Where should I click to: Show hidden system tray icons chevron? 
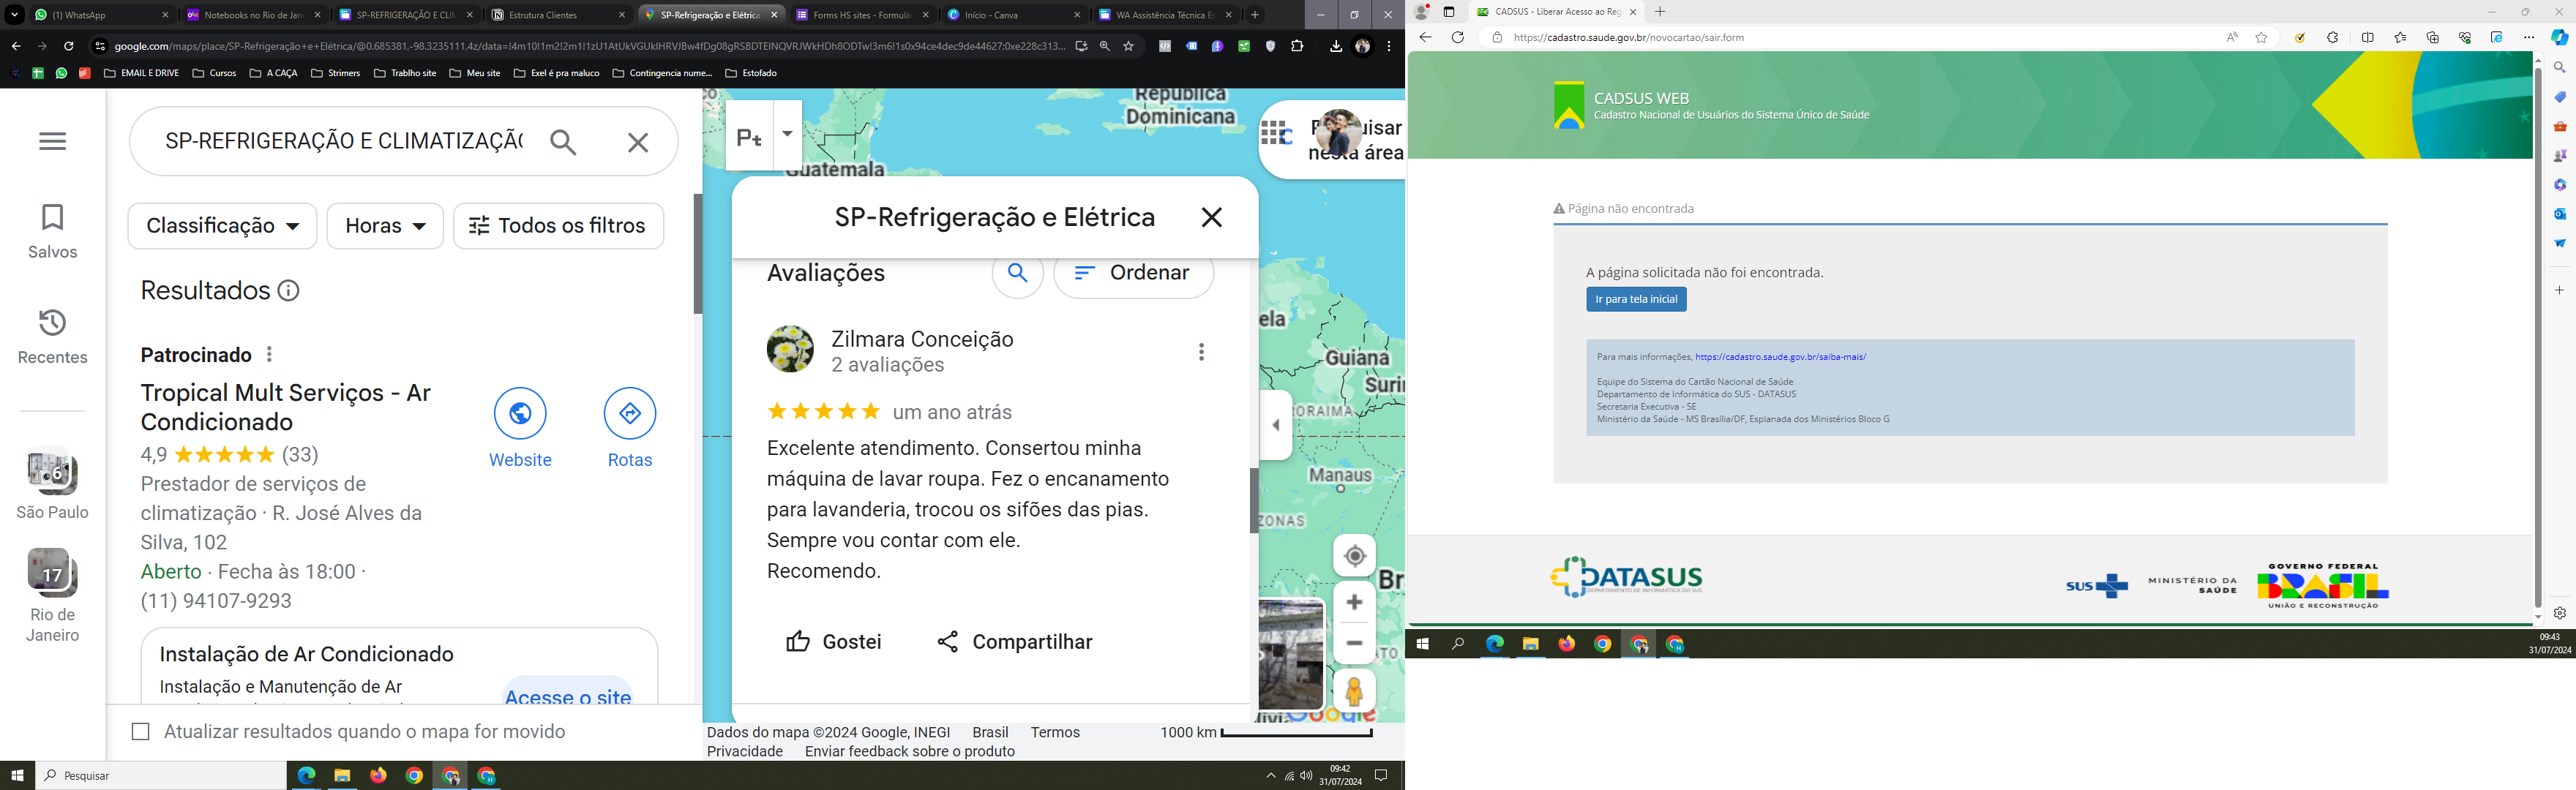(1270, 776)
